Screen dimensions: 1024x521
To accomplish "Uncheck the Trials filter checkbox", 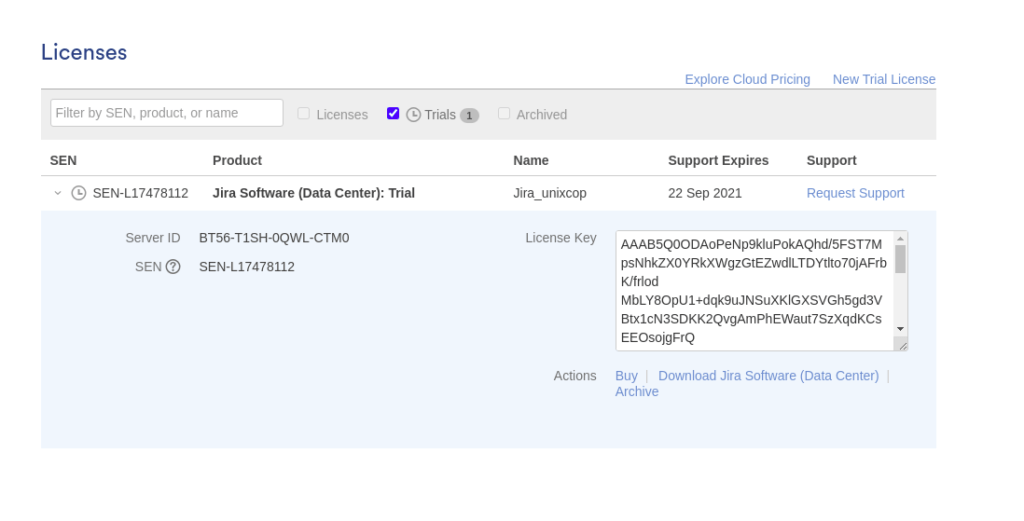I will point(393,114).
